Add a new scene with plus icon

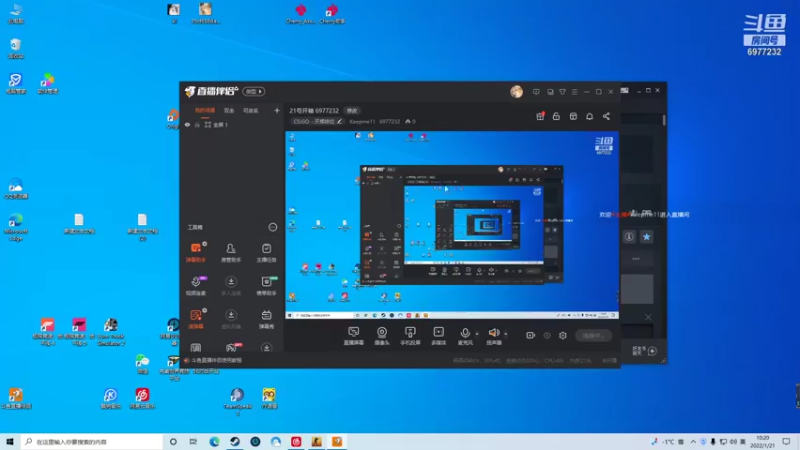click(277, 110)
